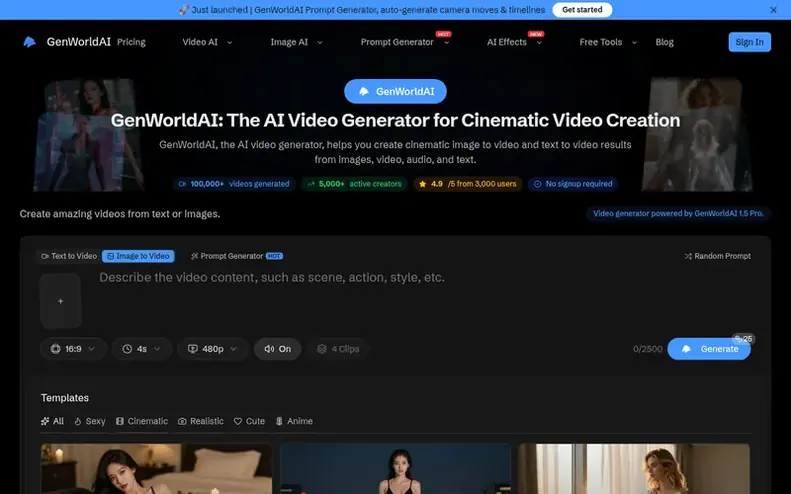This screenshot has height=494, width=791.
Task: Open the third template thumbnail with curtains
Action: (x=635, y=469)
